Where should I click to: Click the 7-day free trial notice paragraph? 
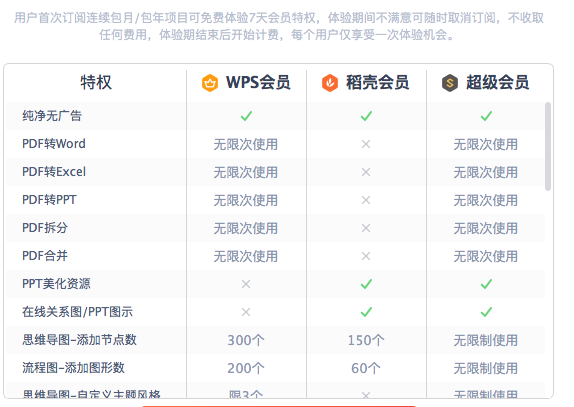279,26
